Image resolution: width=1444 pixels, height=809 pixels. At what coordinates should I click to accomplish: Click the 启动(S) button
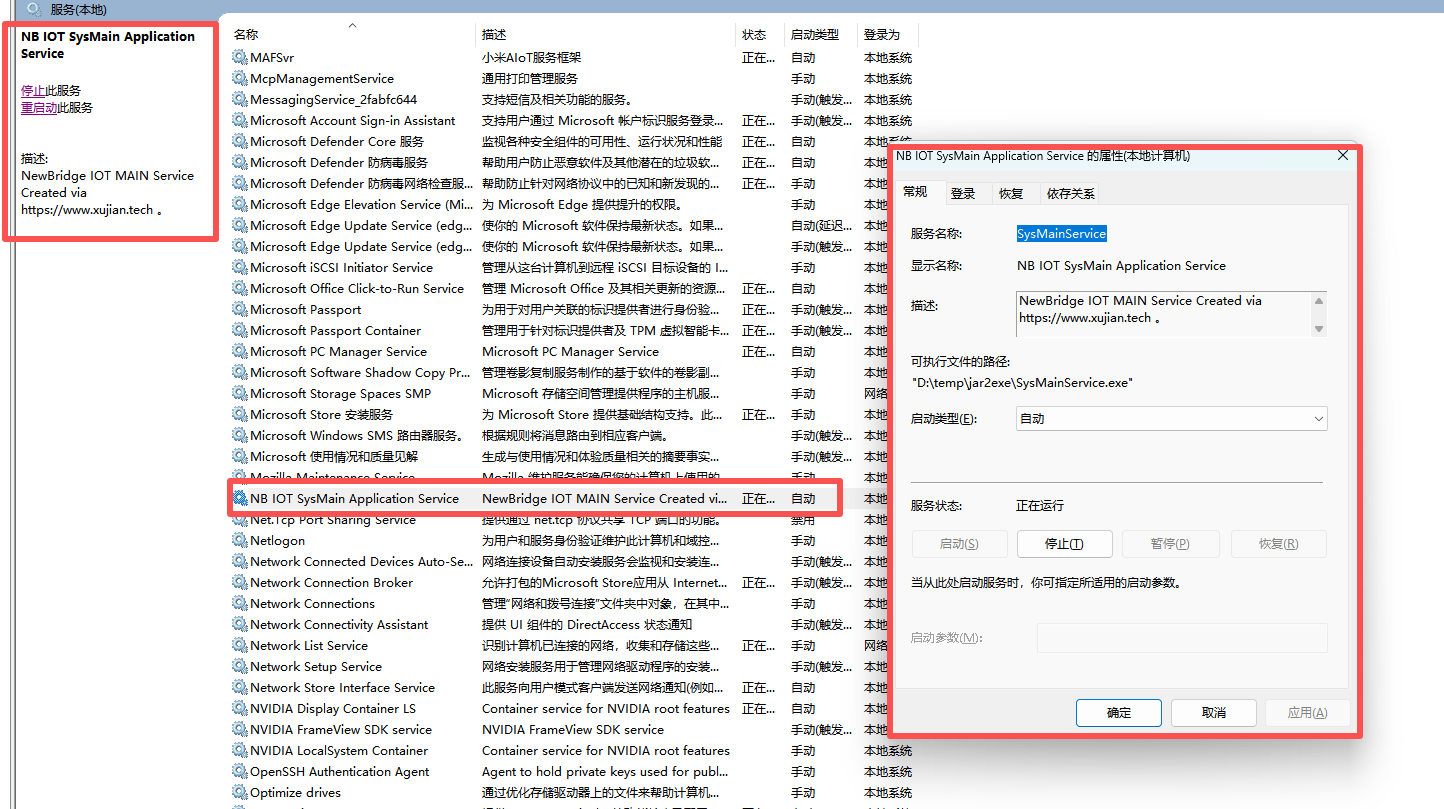click(x=959, y=544)
